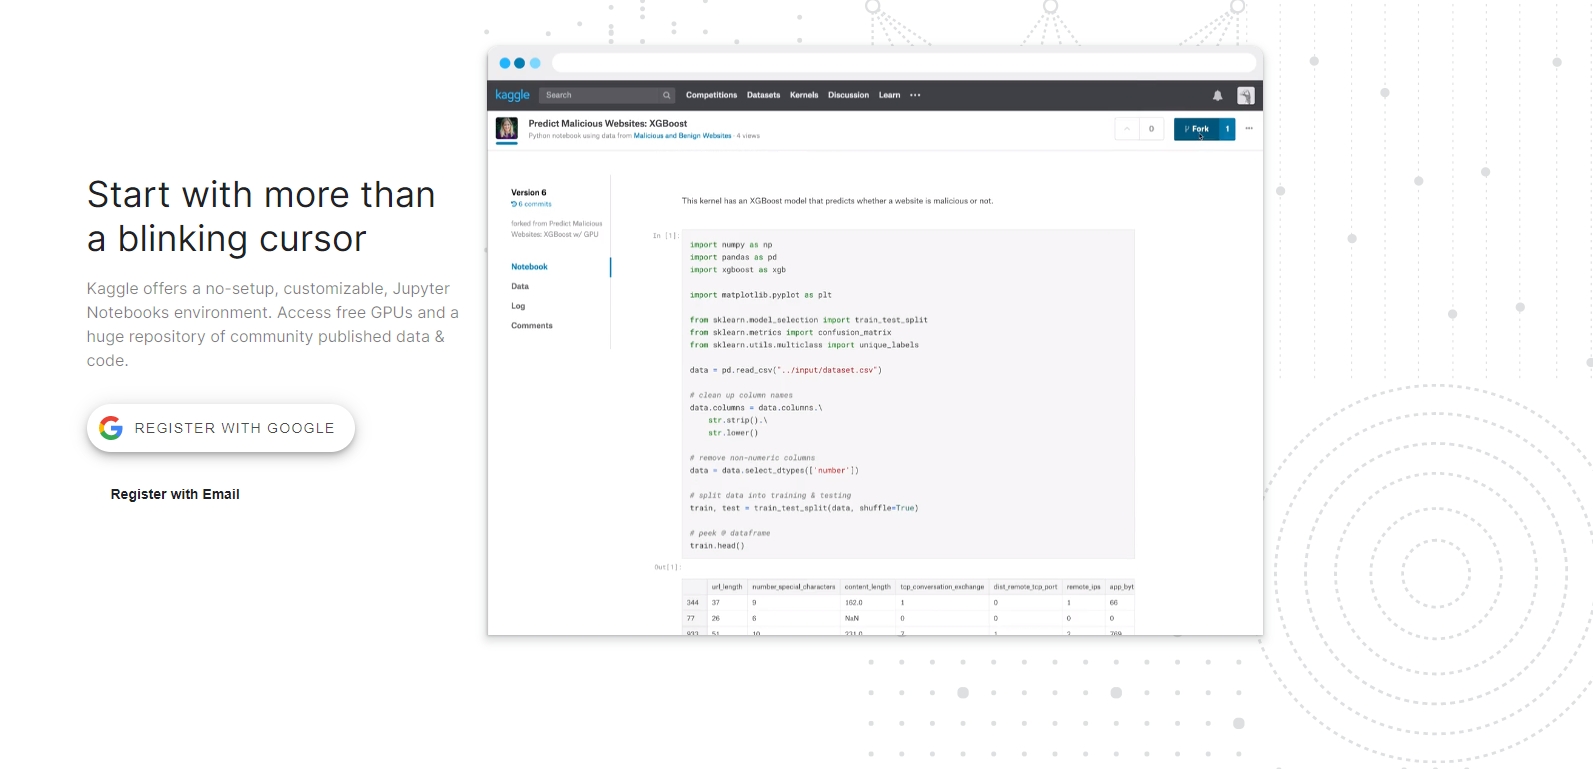
Task: Open the Datasets menu item
Action: 763,95
